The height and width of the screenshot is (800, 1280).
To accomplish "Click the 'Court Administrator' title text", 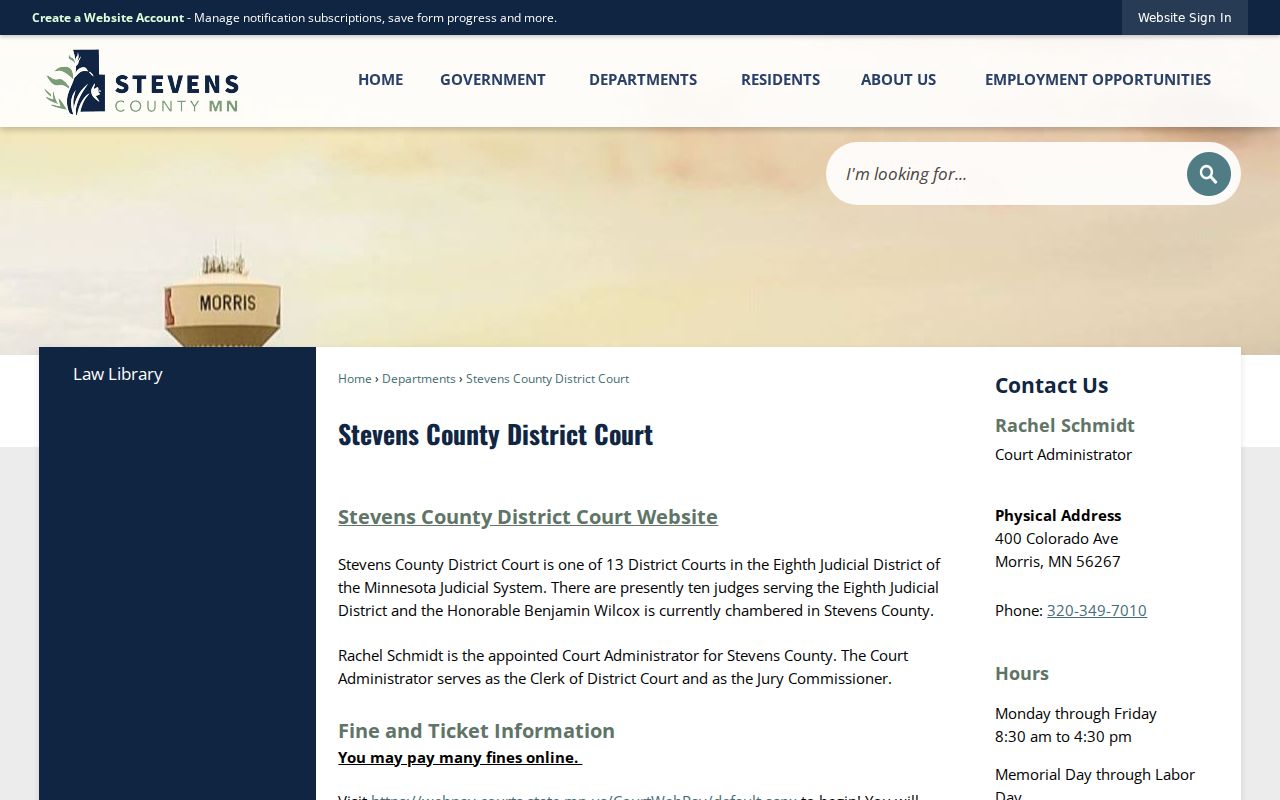I will pos(1064,455).
